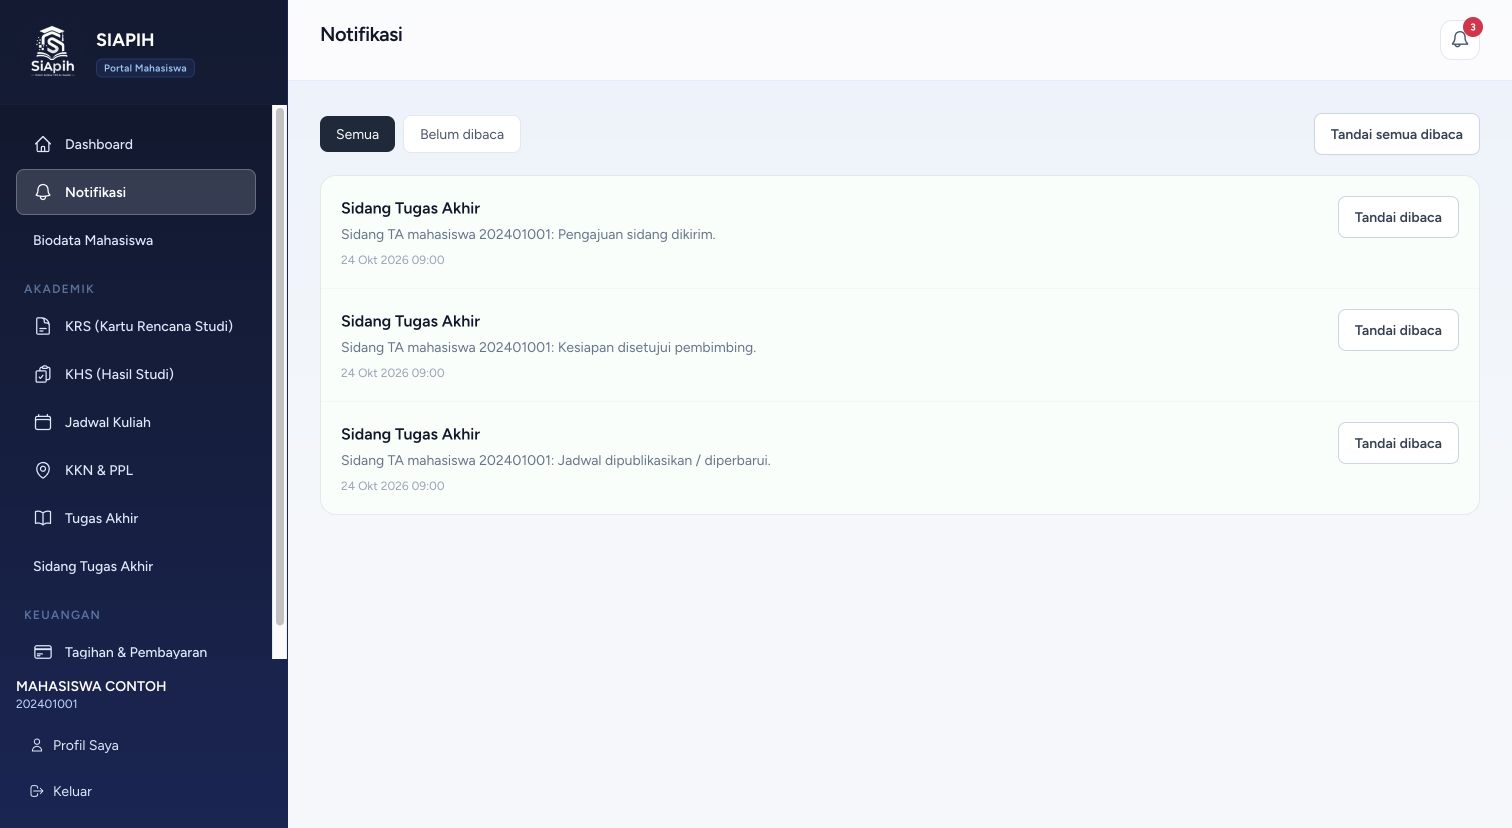The image size is (1512, 828).
Task: Click the Notifikasi page heading
Action: [x=361, y=34]
